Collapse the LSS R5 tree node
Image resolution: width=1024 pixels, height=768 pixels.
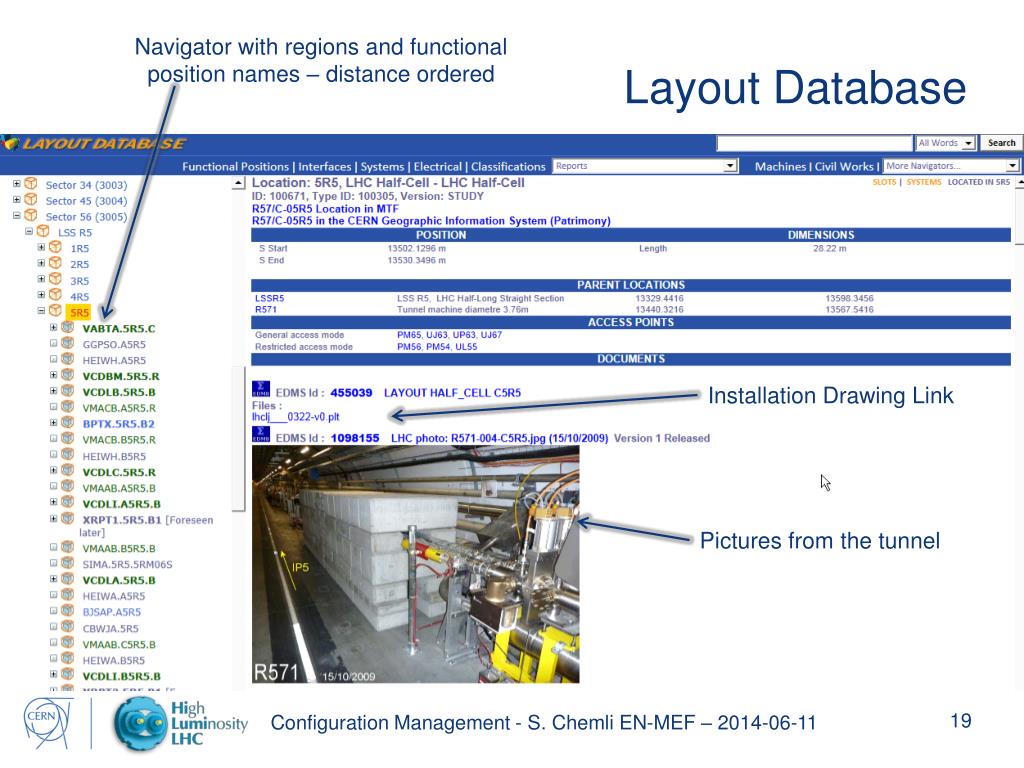click(x=29, y=231)
